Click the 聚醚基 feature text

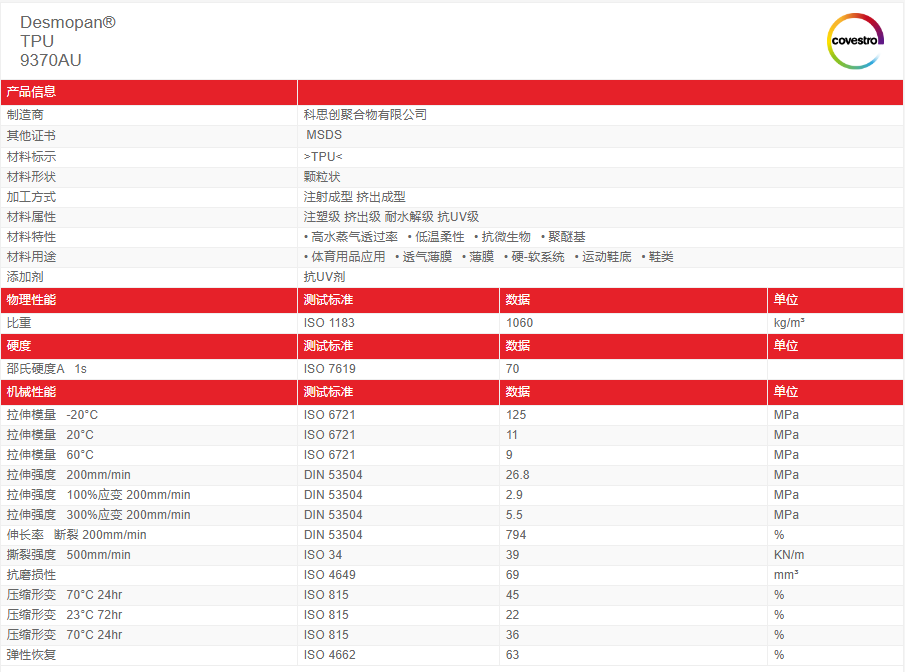[567, 237]
